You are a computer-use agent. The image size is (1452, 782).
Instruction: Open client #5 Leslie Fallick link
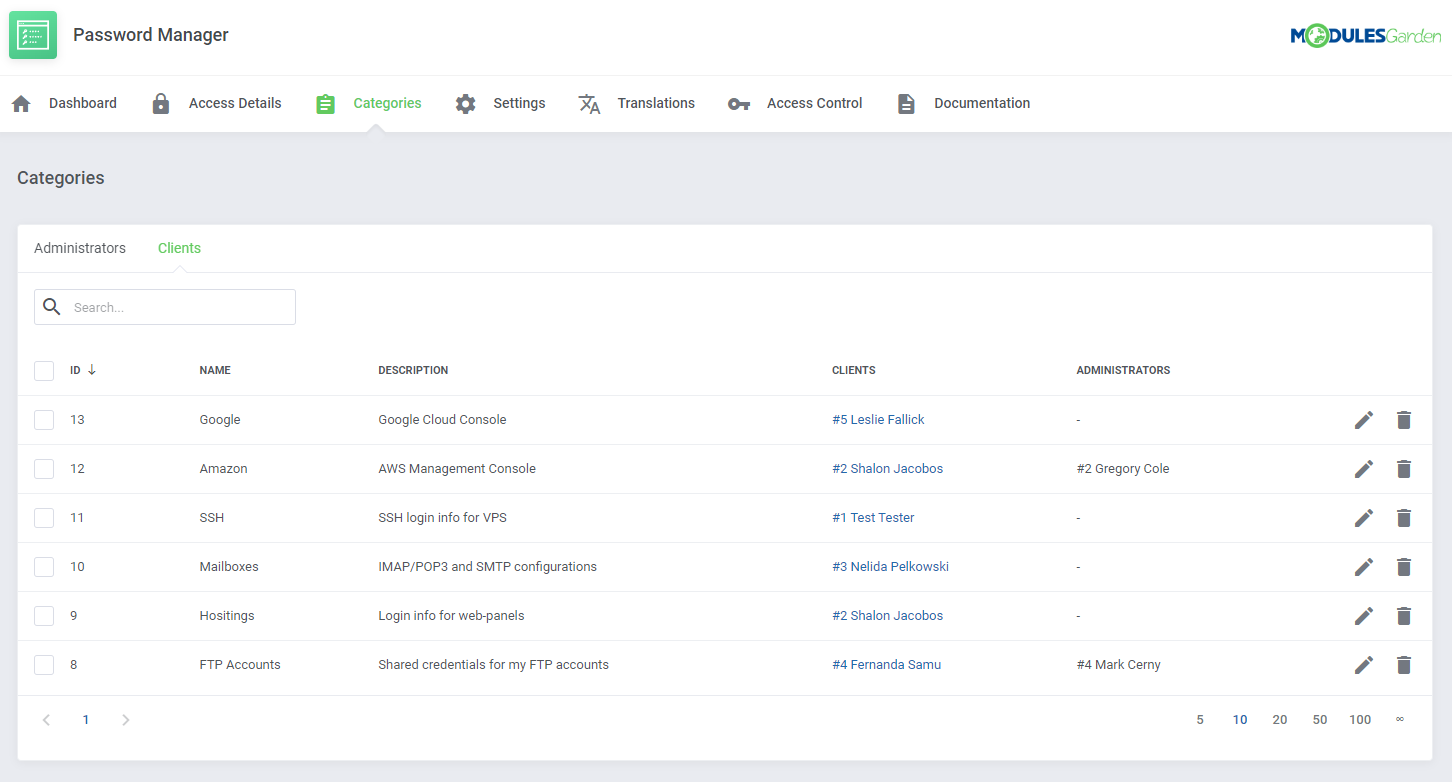pos(878,420)
